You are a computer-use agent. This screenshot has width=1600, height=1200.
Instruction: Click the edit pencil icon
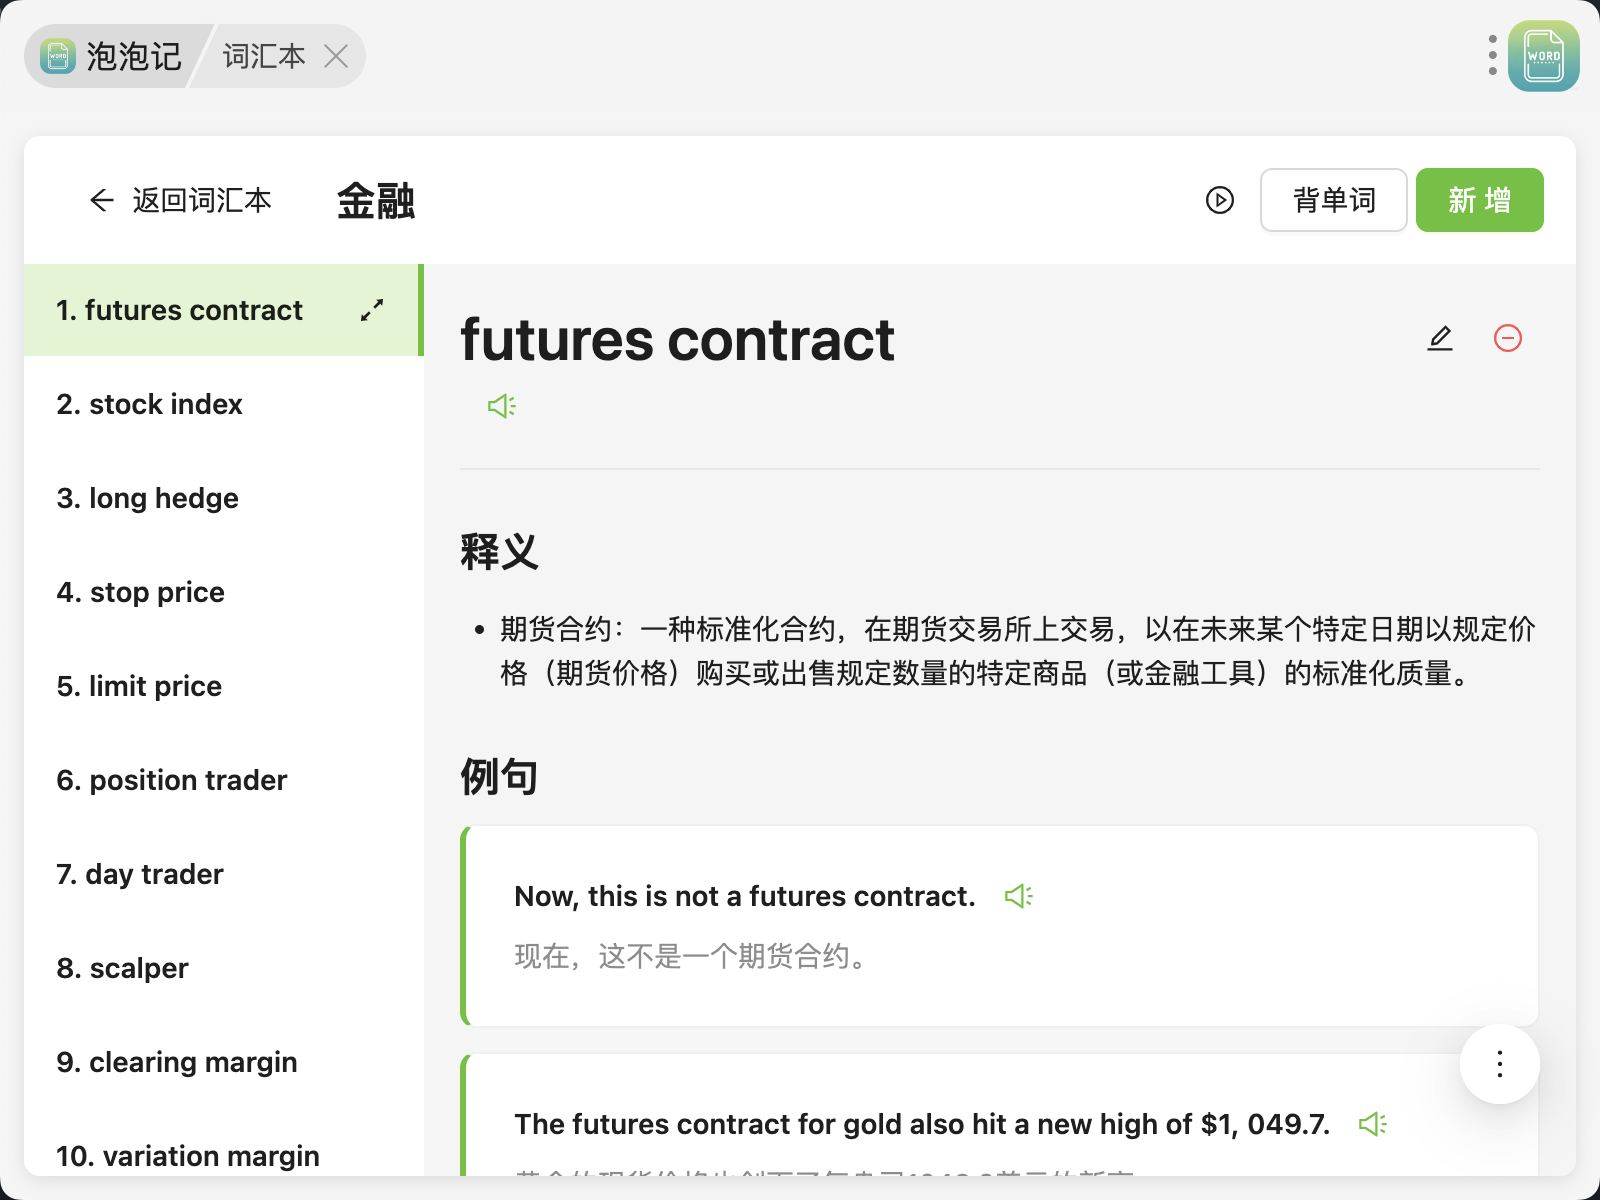pos(1440,339)
